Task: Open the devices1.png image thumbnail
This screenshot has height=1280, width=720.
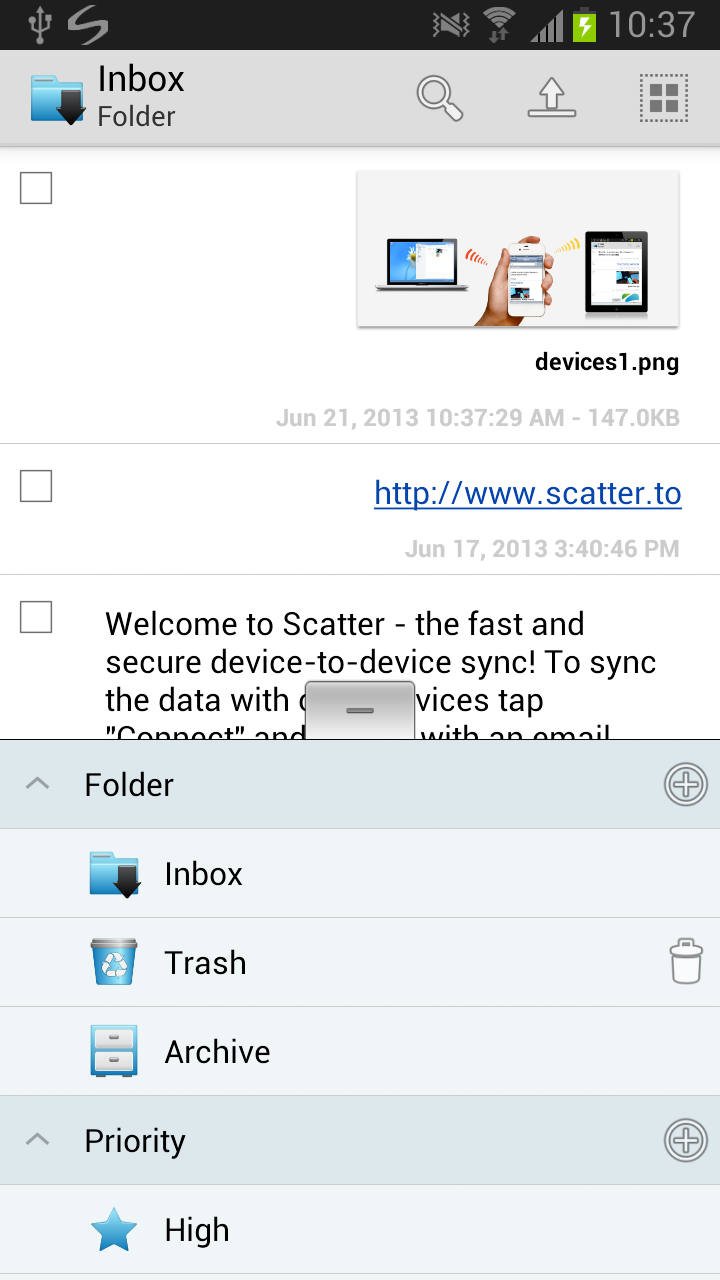Action: coord(517,247)
